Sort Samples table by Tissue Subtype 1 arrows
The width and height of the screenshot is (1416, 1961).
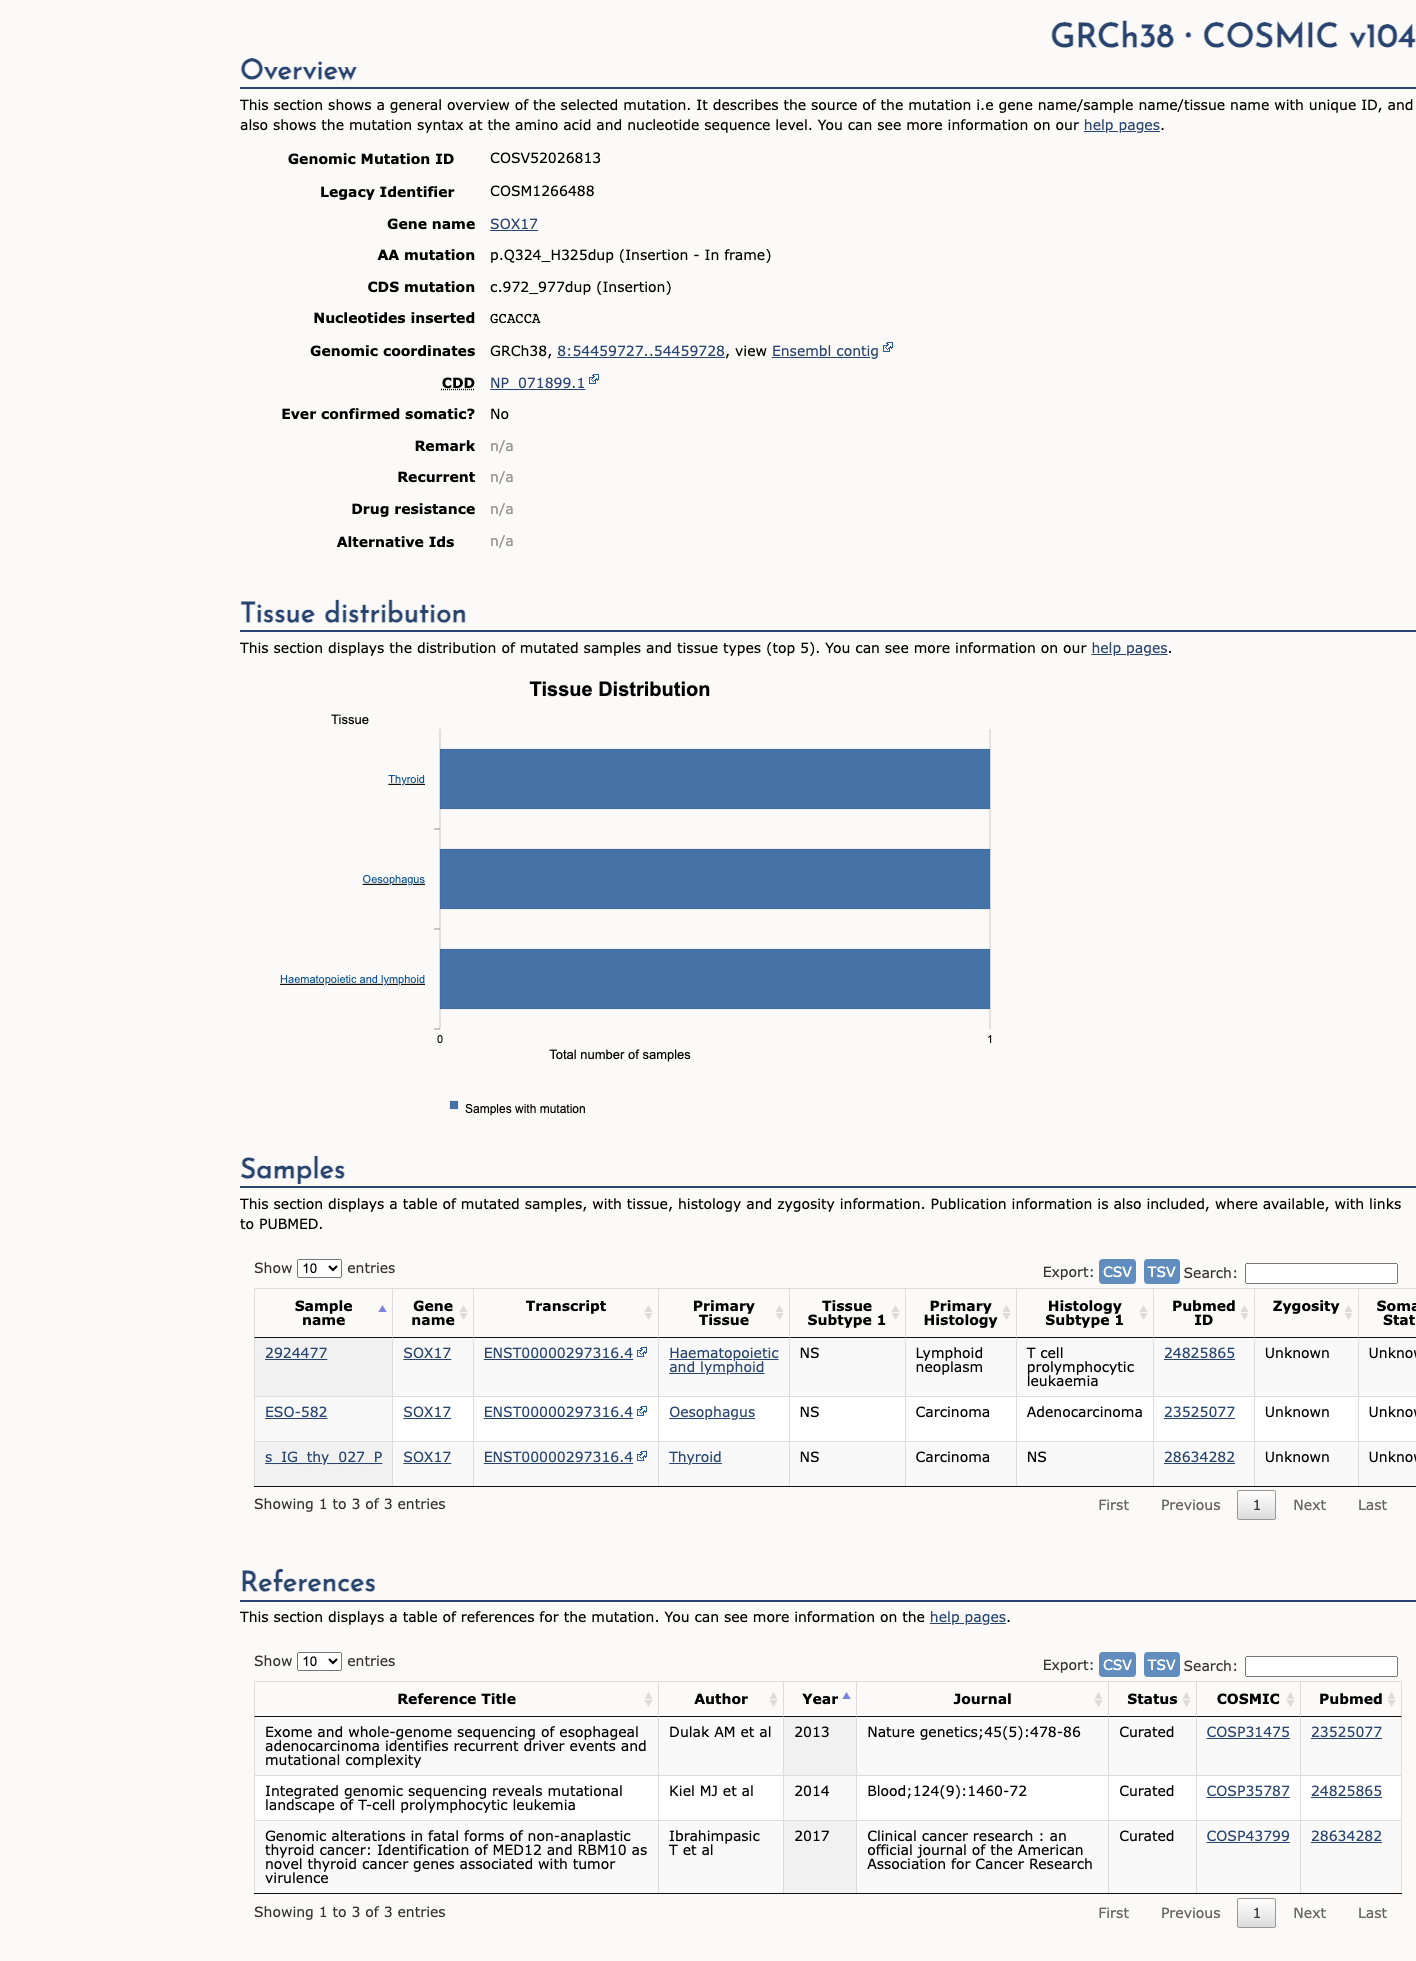(x=895, y=1312)
